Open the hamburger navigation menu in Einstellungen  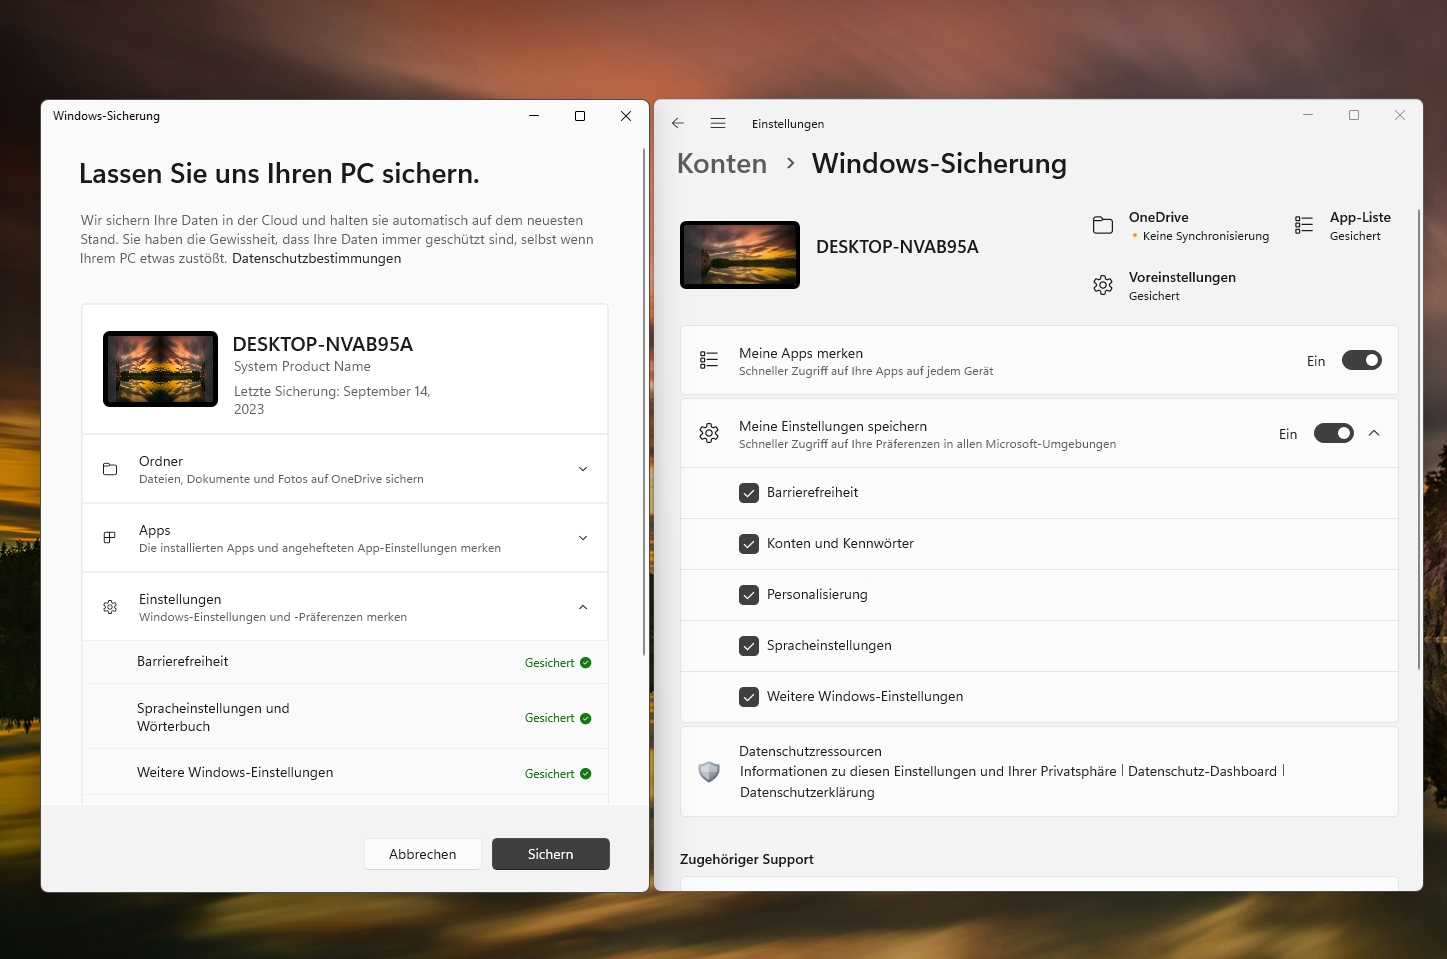pyautogui.click(x=718, y=123)
